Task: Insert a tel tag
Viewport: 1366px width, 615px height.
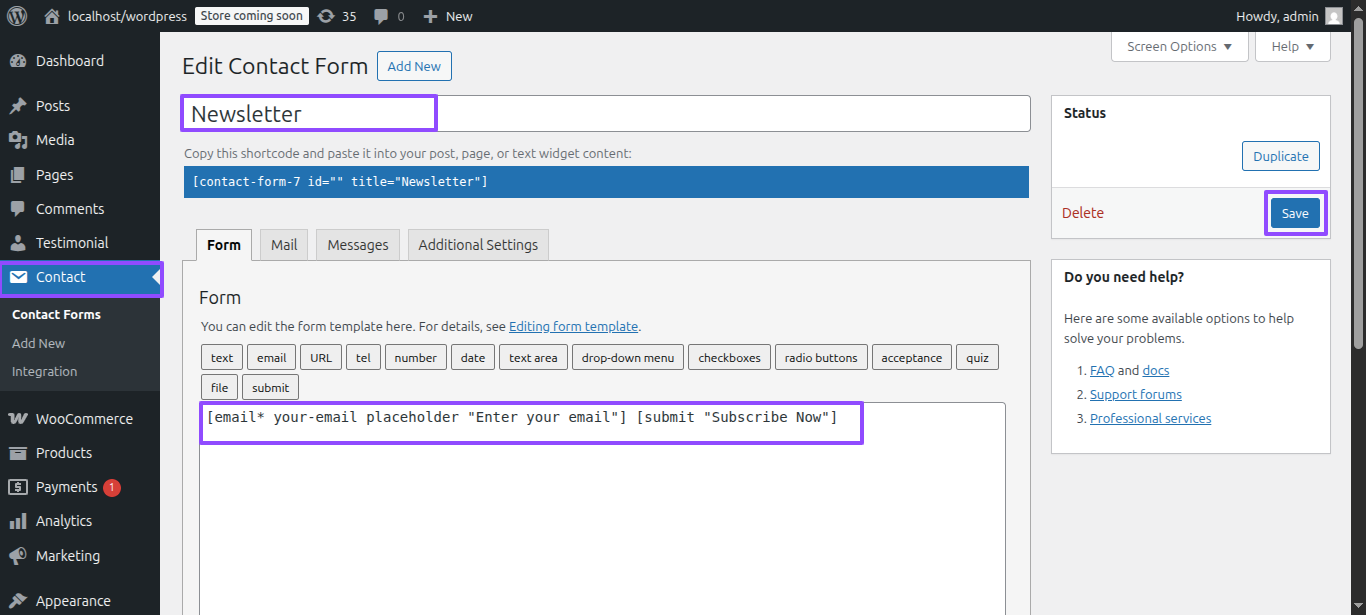Action: [x=364, y=358]
